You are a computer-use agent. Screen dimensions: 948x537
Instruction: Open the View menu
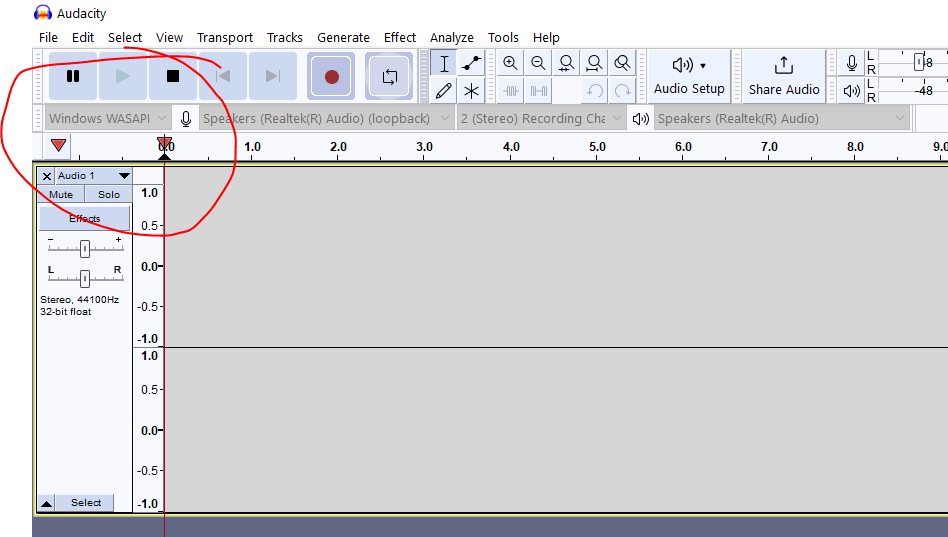click(169, 37)
